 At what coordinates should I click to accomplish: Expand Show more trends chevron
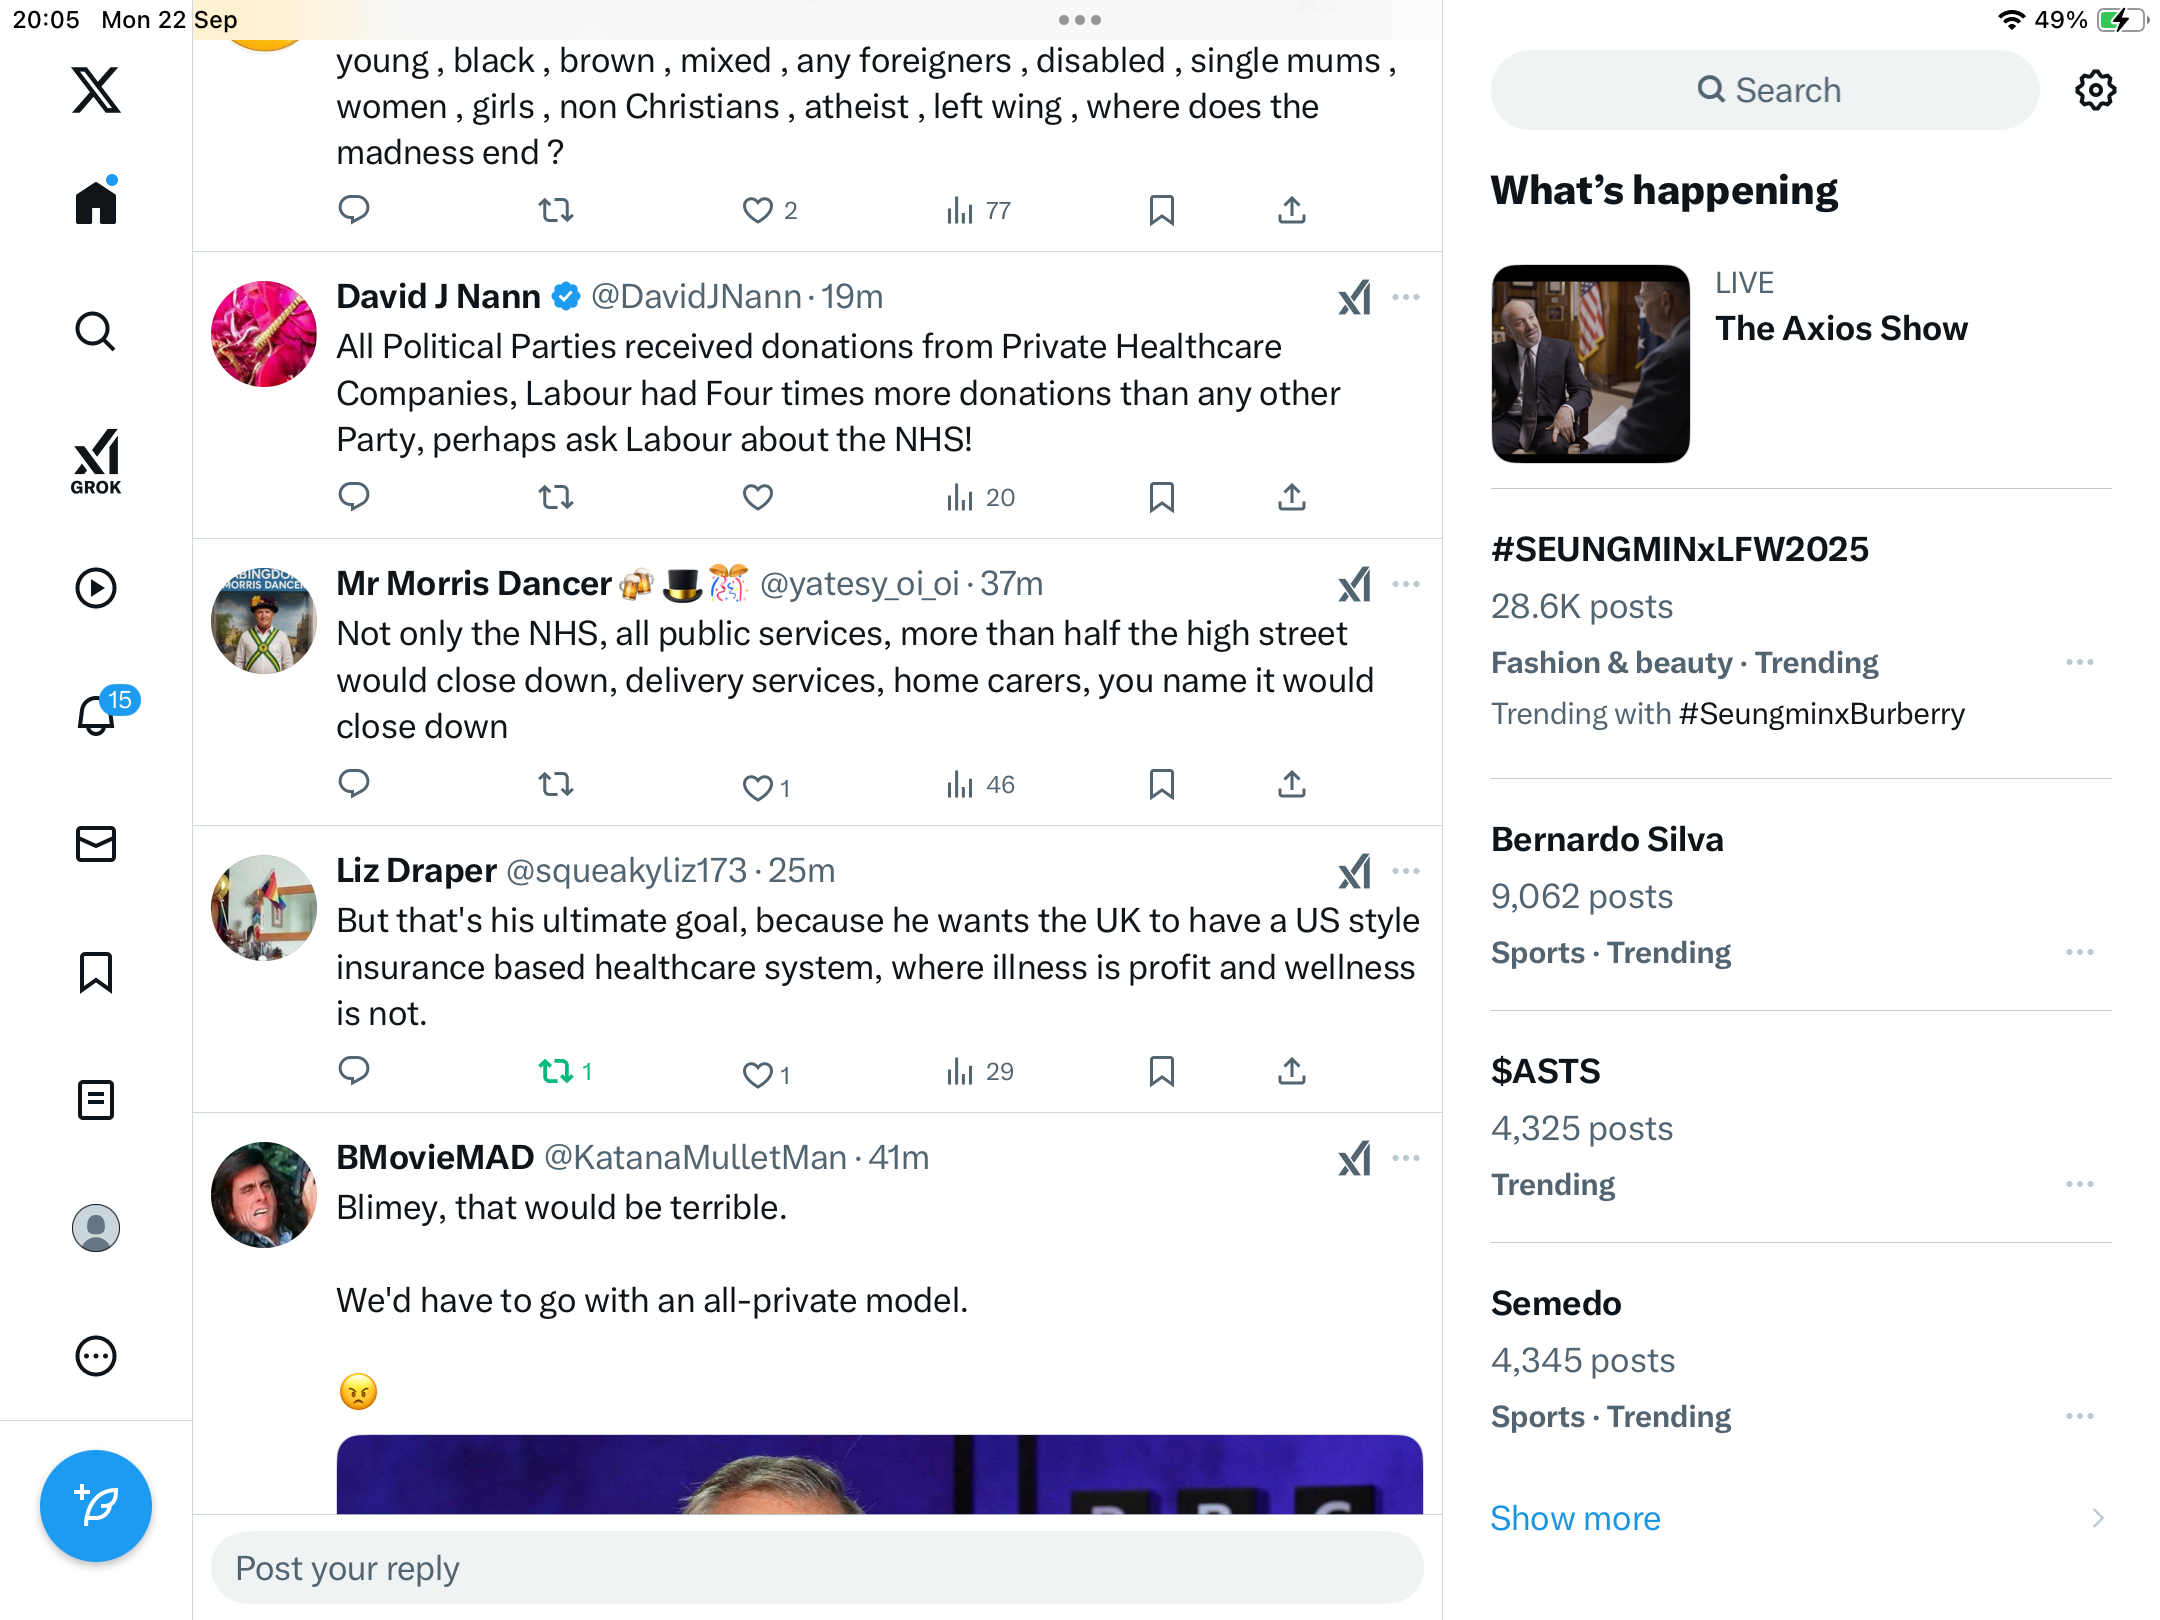[x=2097, y=1518]
